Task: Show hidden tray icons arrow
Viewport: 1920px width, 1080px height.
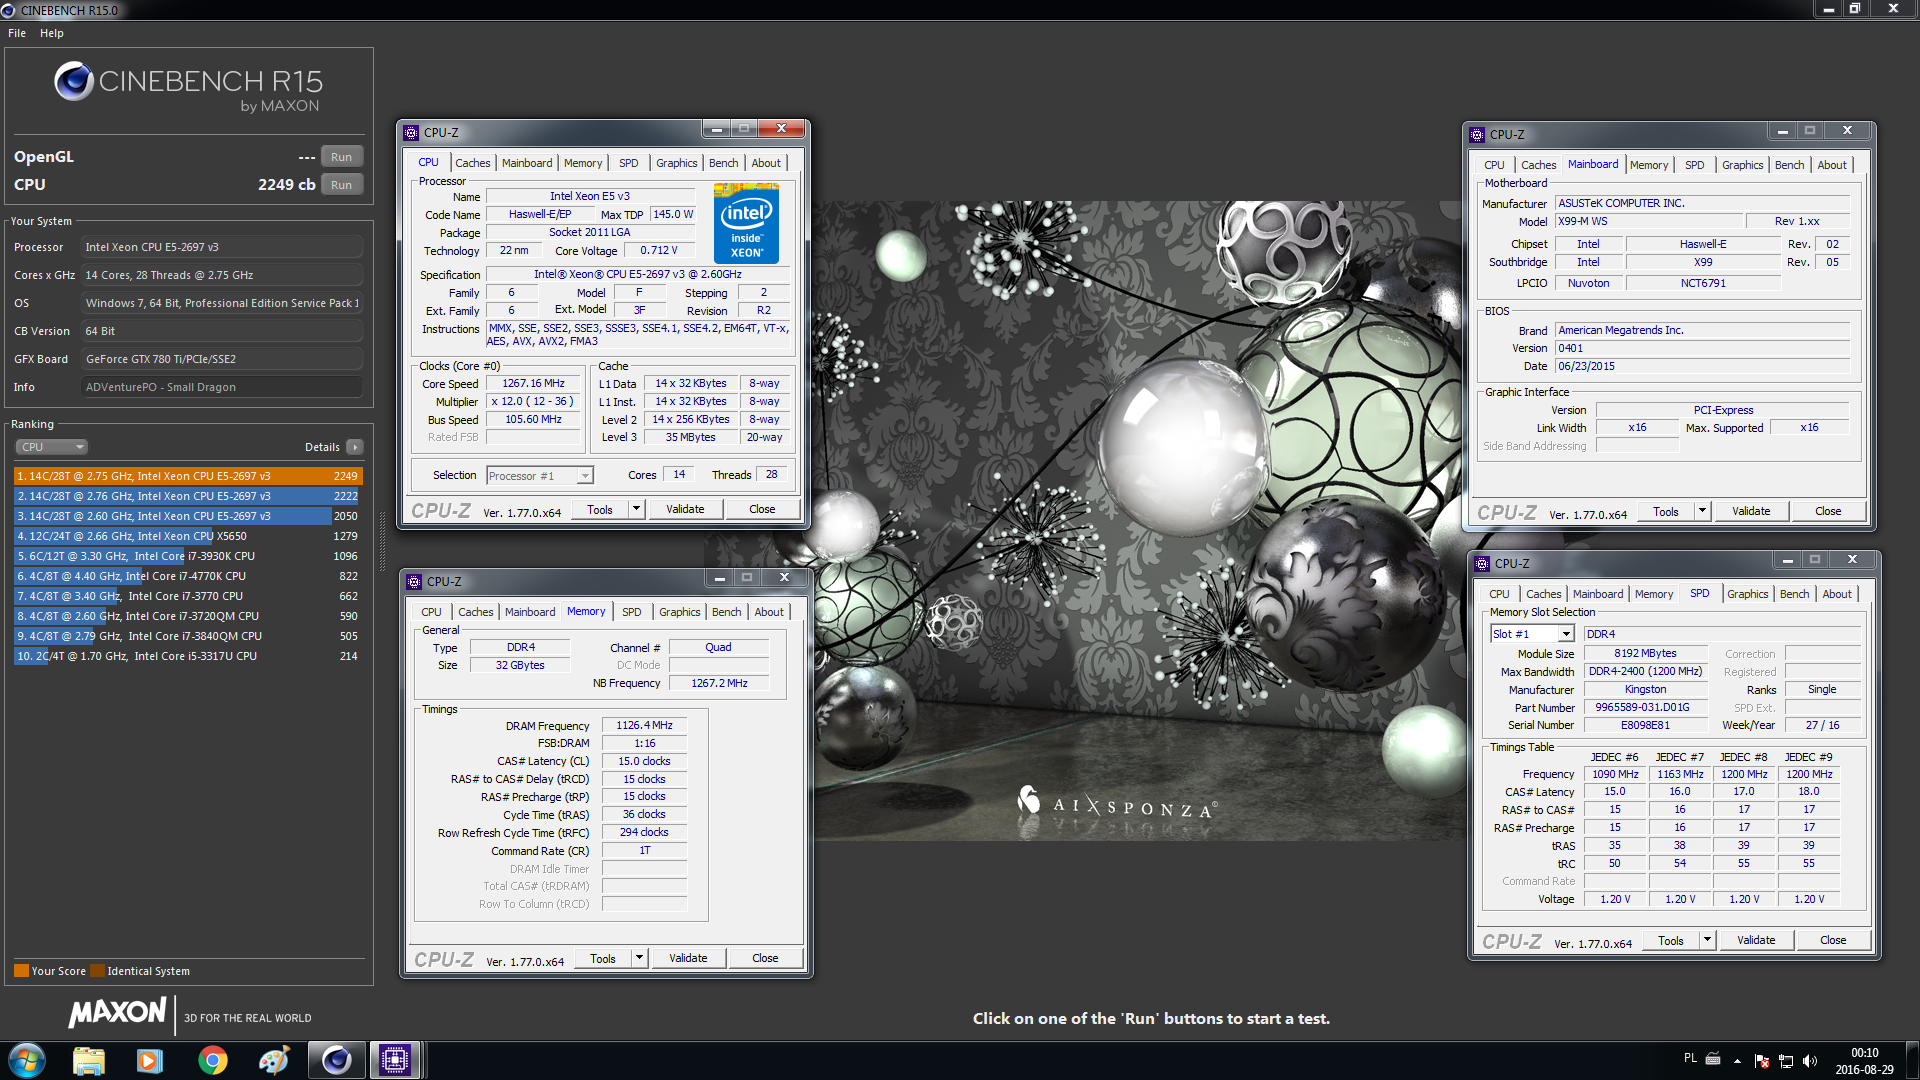Action: [1737, 1060]
